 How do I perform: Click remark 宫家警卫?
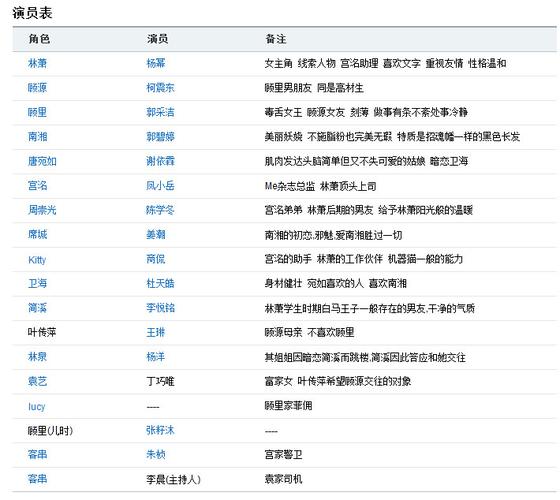(x=283, y=455)
